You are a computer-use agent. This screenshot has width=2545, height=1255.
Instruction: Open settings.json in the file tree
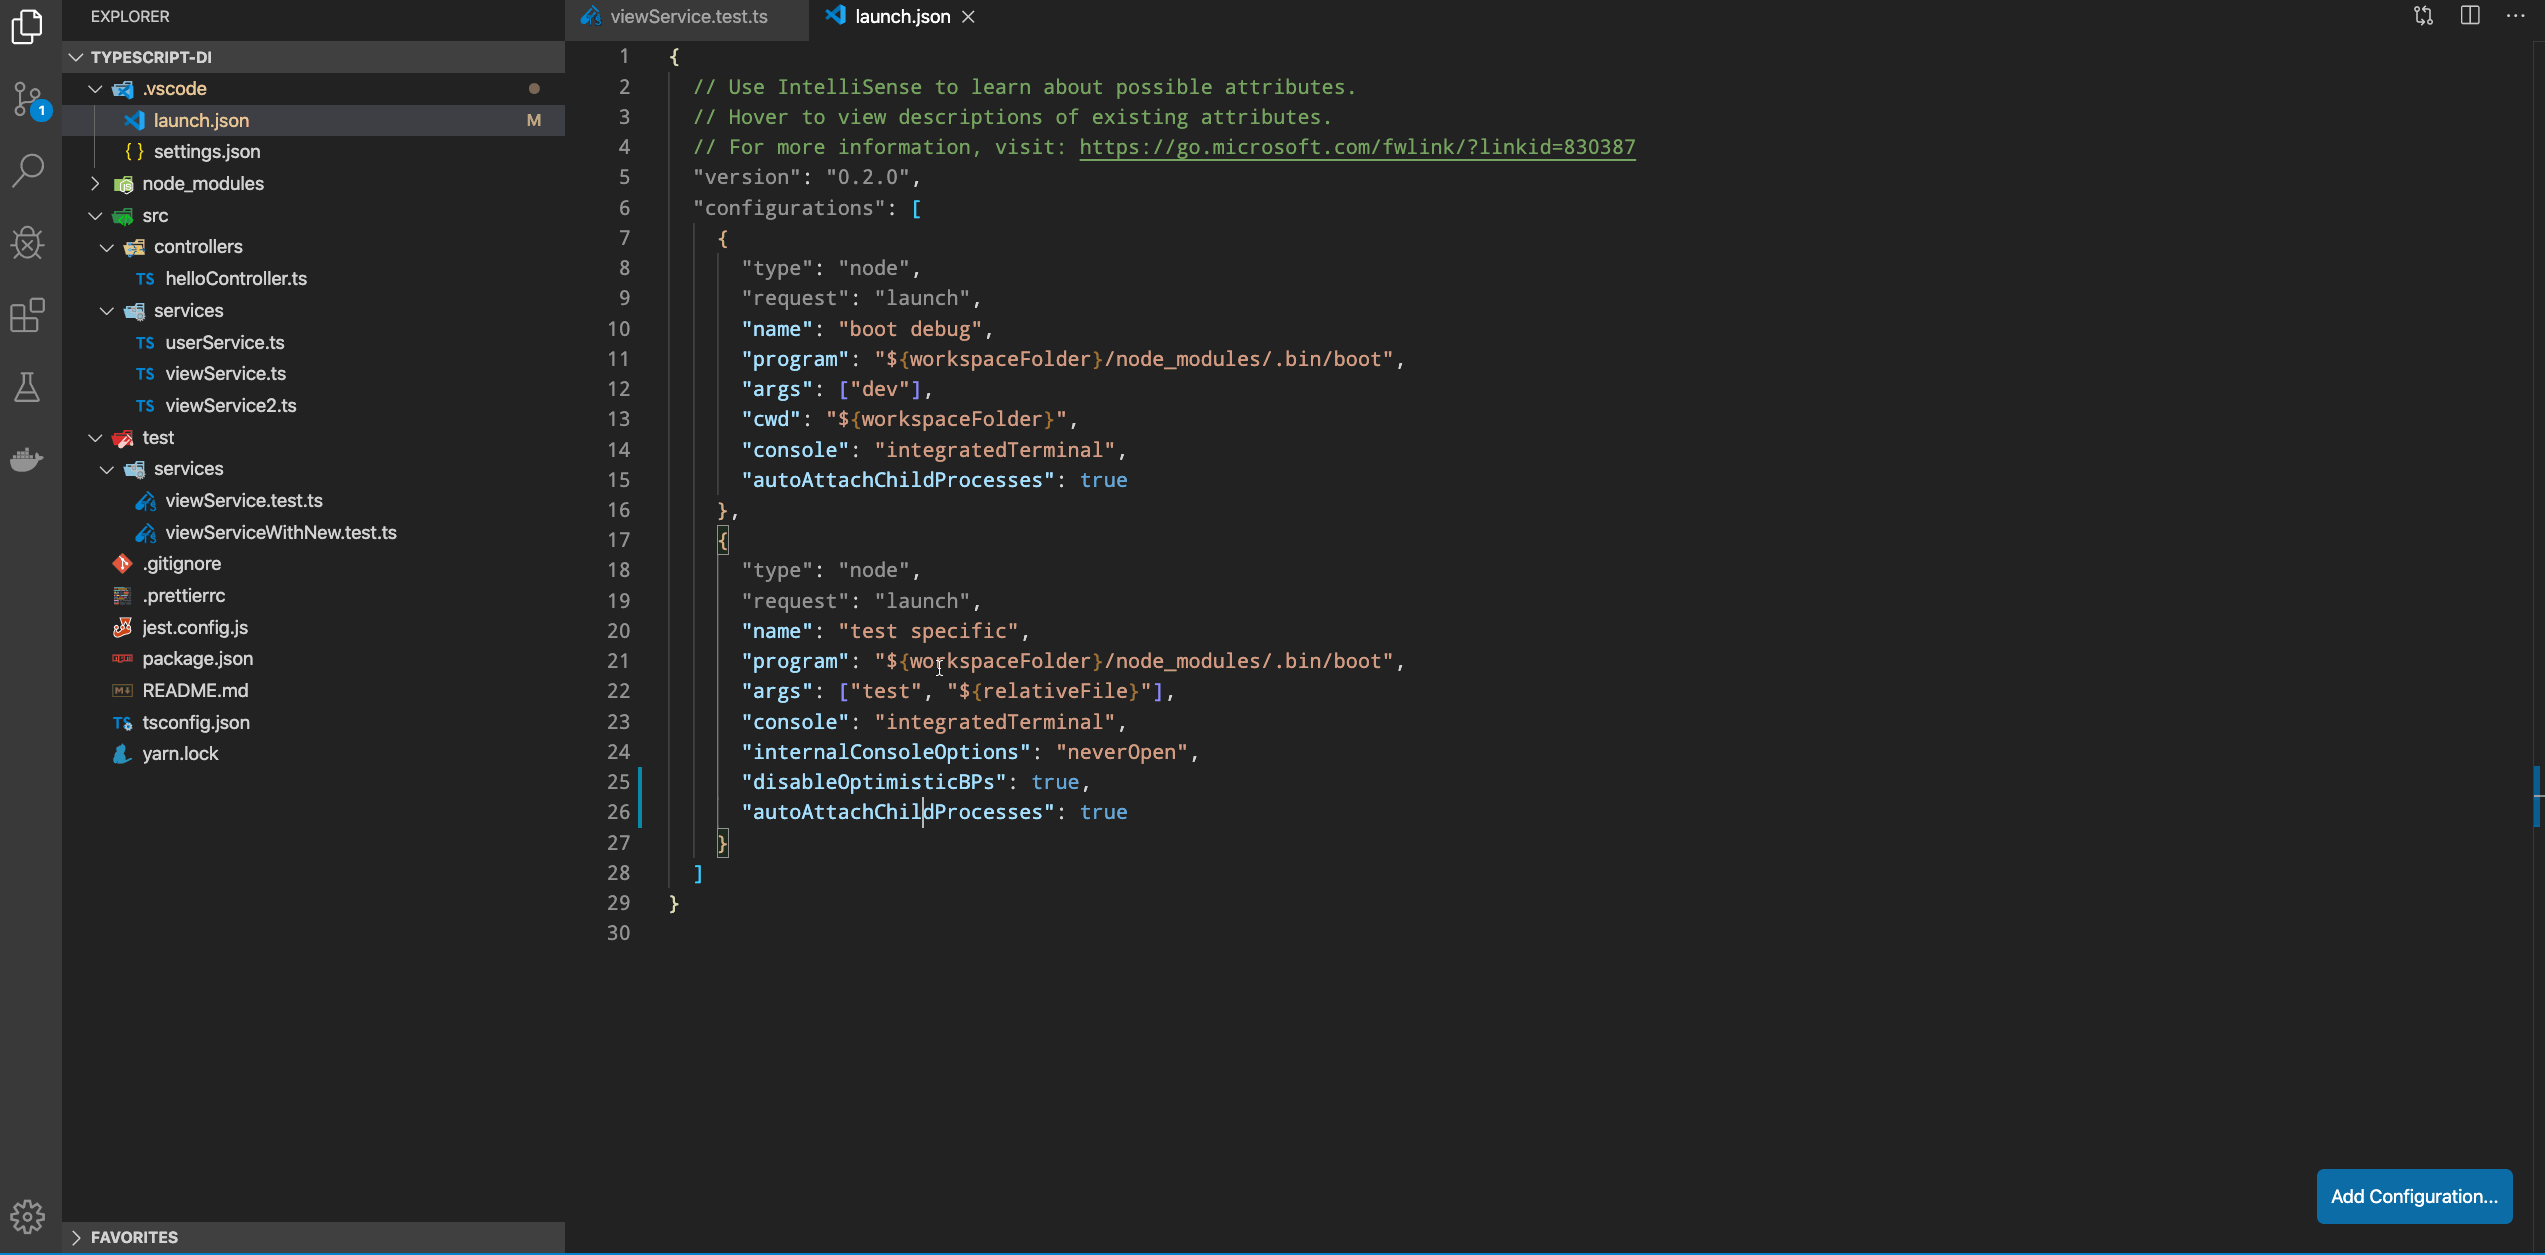(x=313, y=152)
